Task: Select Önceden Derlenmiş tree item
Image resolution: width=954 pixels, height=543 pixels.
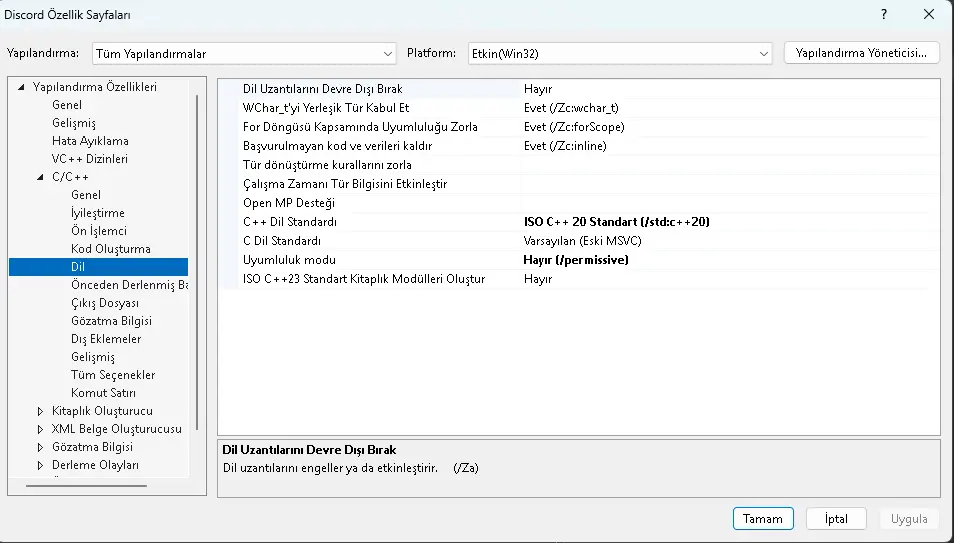Action: click(x=129, y=285)
